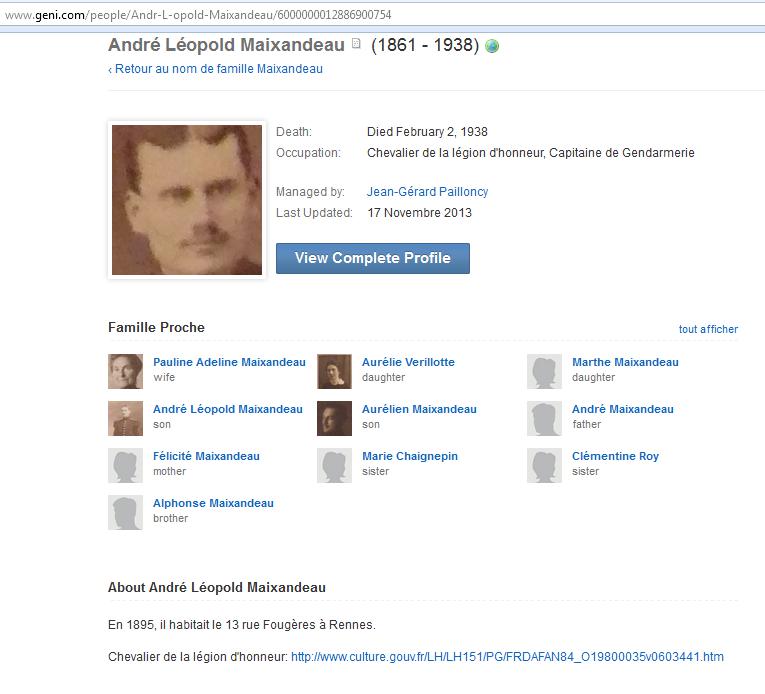Click the green globe icon beside the dates

[492, 46]
